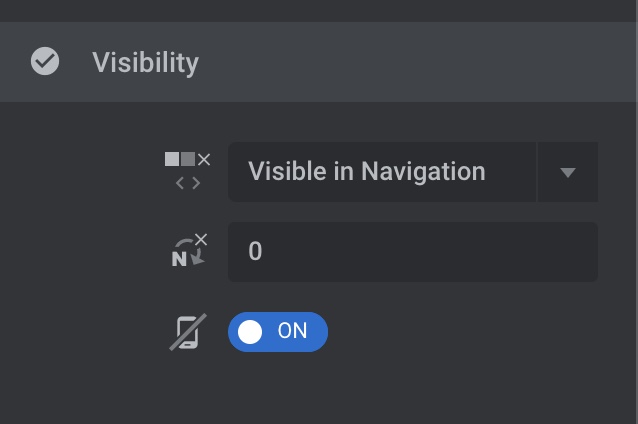Click the N arrow icon beside the number field
638x424 pixels.
pos(187,251)
